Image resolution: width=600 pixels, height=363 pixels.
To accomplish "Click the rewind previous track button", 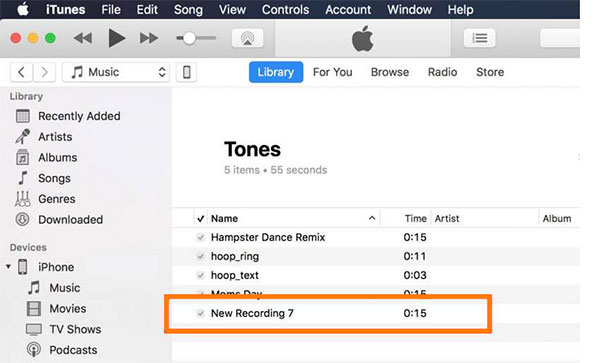I will (83, 38).
